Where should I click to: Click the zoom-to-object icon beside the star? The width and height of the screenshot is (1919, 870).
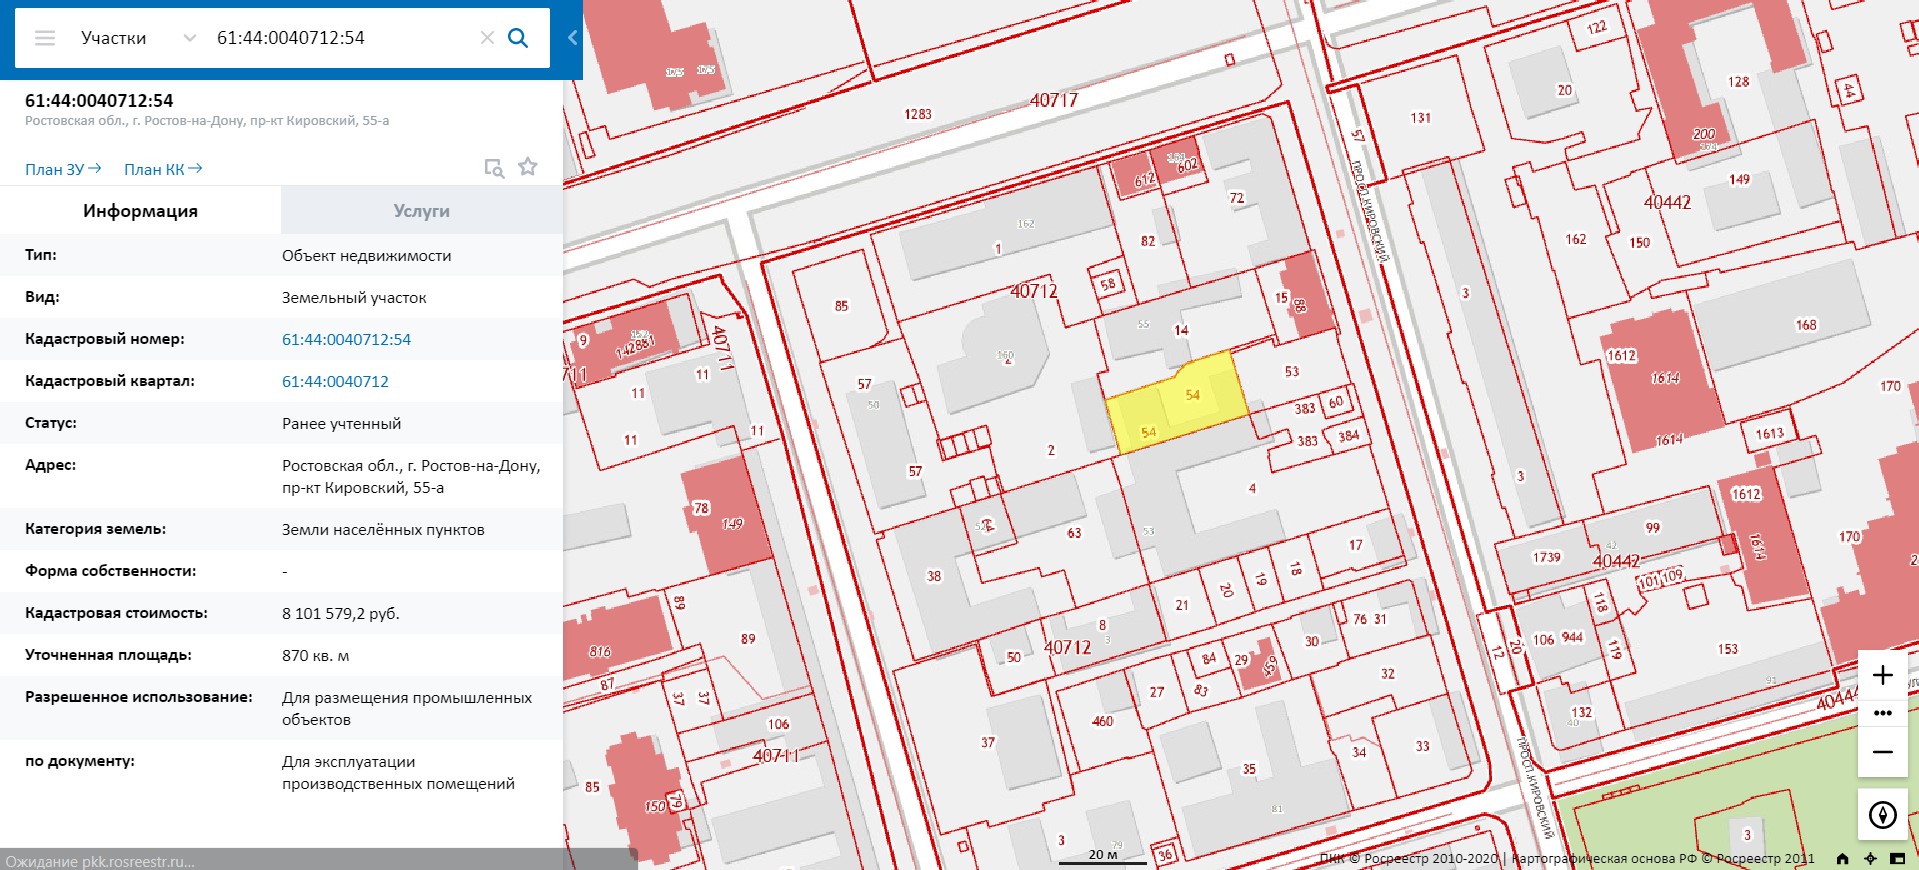[x=494, y=168]
